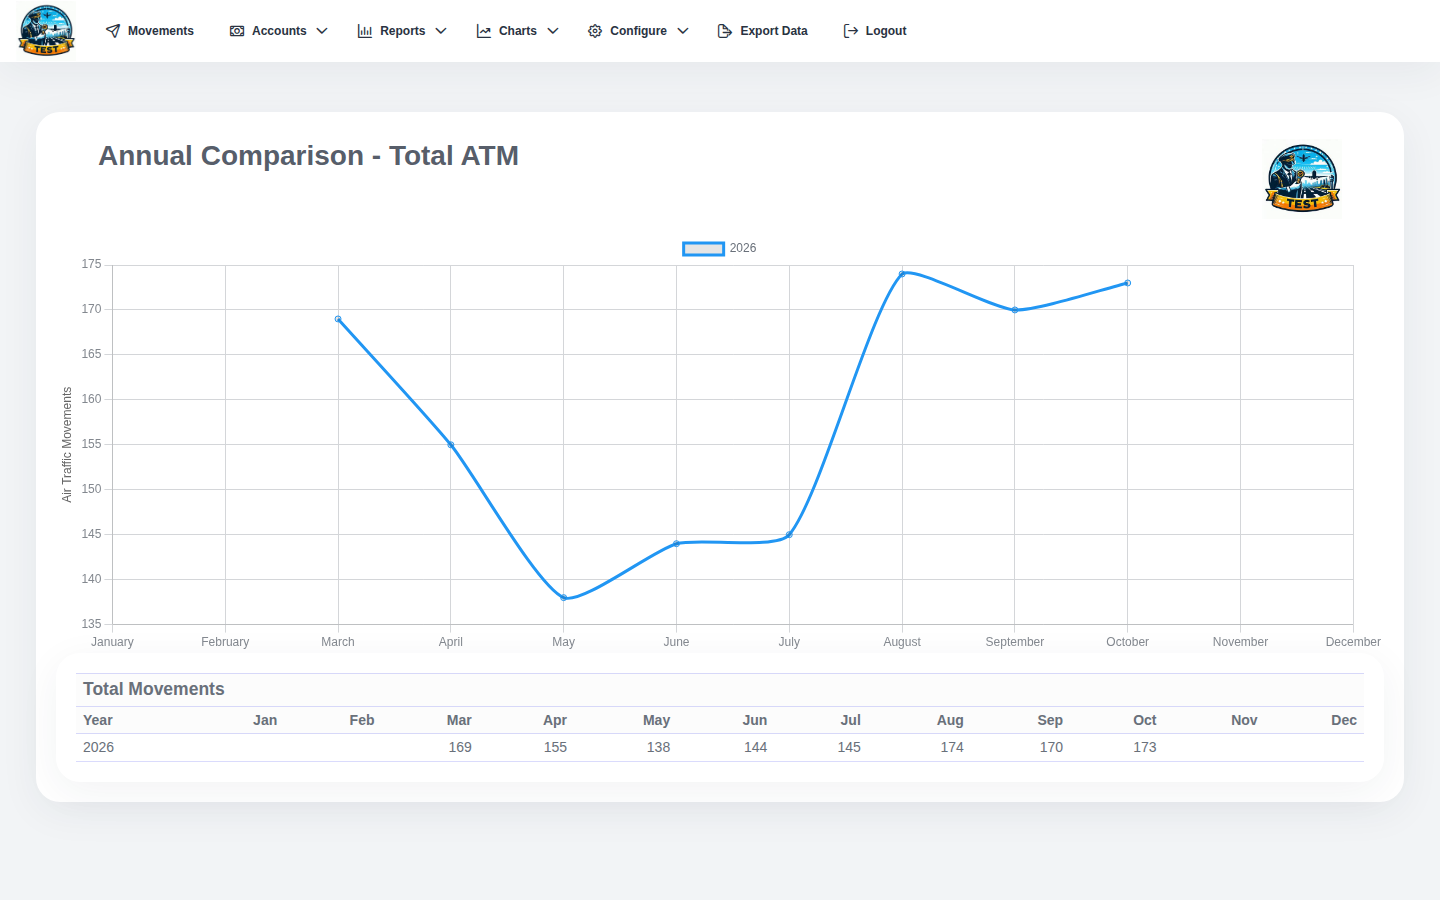Viewport: 1440px width, 900px height.
Task: Click the May value 138 in the table
Action: point(658,747)
